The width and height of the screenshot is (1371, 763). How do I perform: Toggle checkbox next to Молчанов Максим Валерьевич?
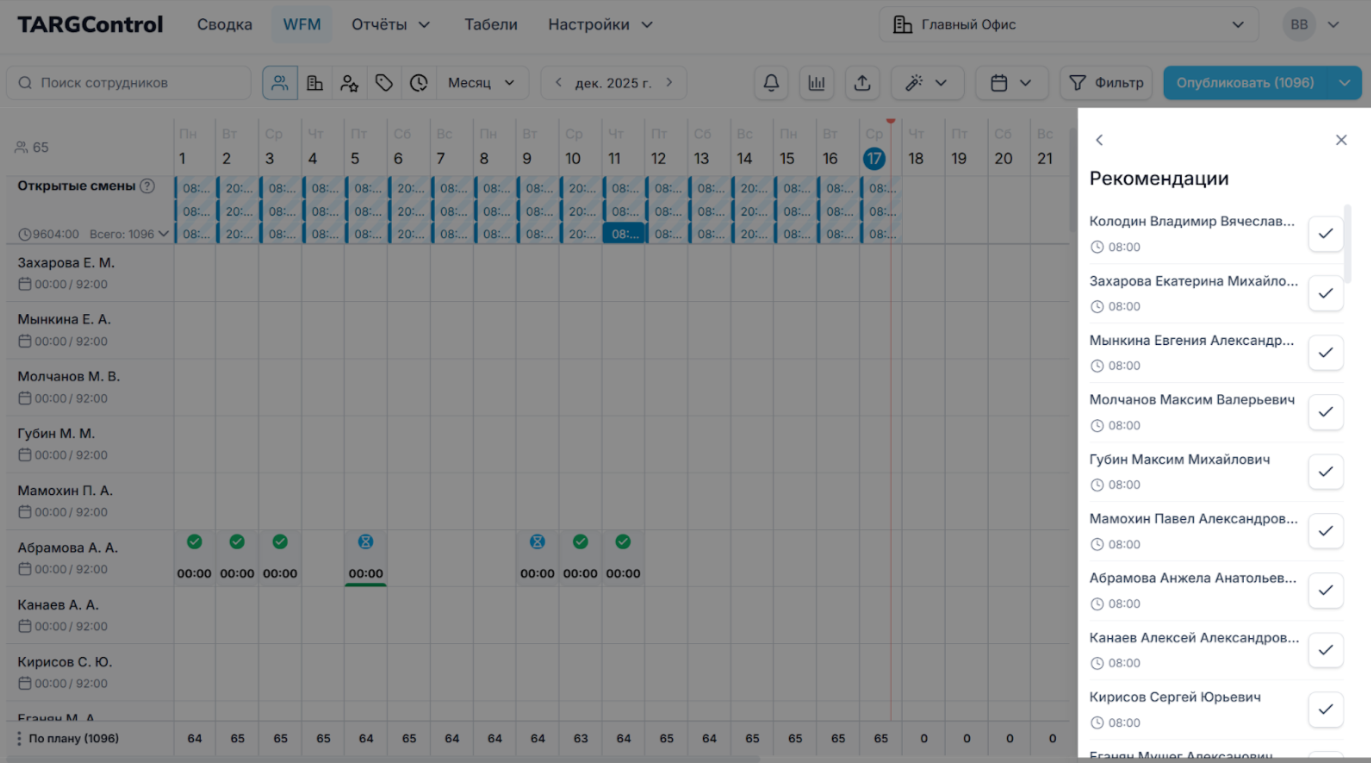[1325, 412]
